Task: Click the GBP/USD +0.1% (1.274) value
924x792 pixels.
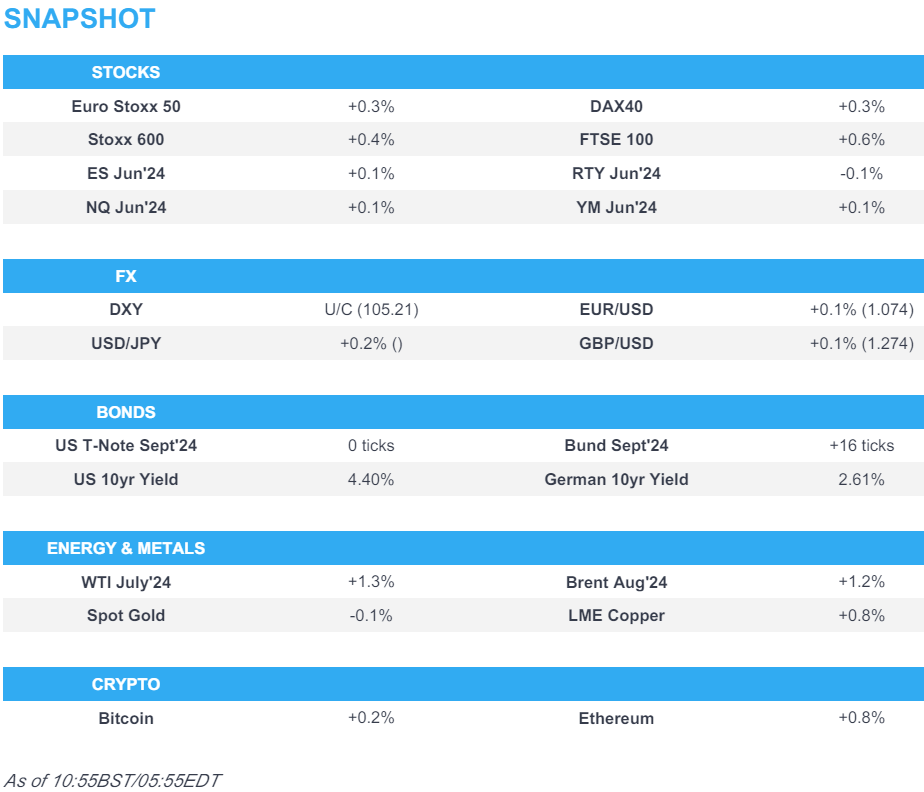Action: [861, 344]
